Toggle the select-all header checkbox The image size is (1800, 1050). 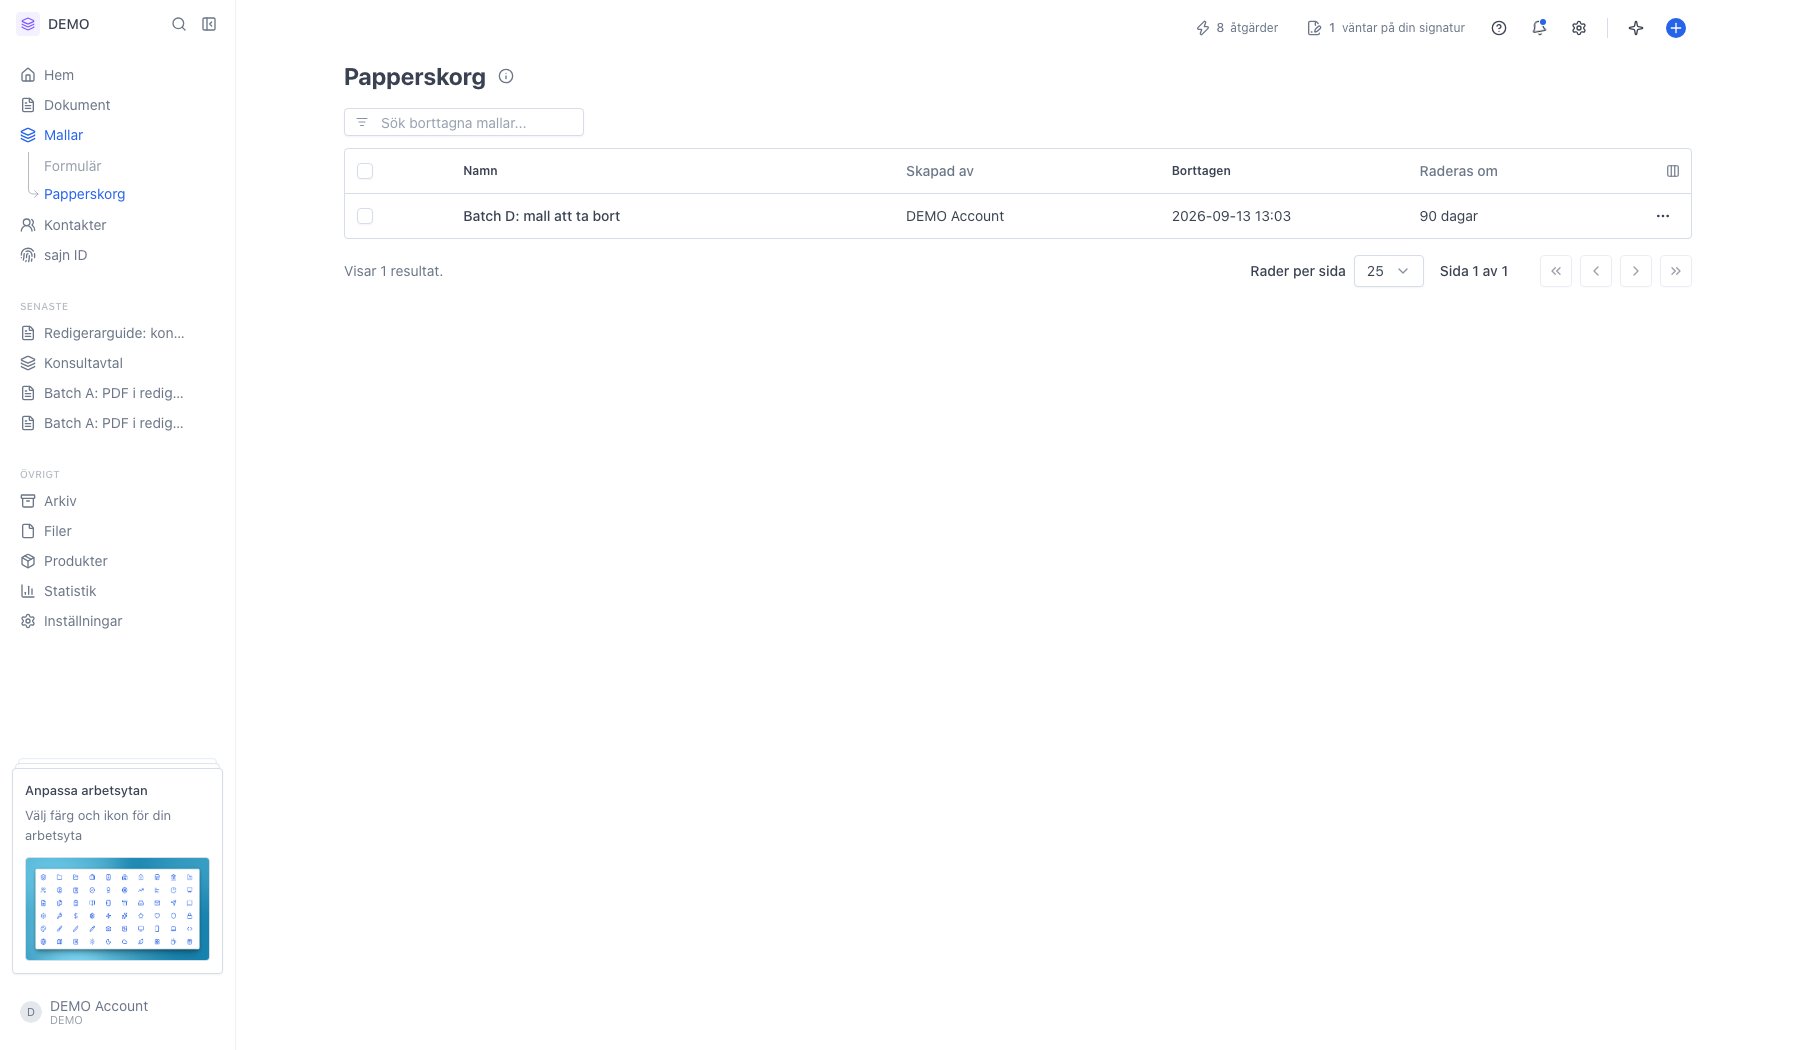coord(365,171)
